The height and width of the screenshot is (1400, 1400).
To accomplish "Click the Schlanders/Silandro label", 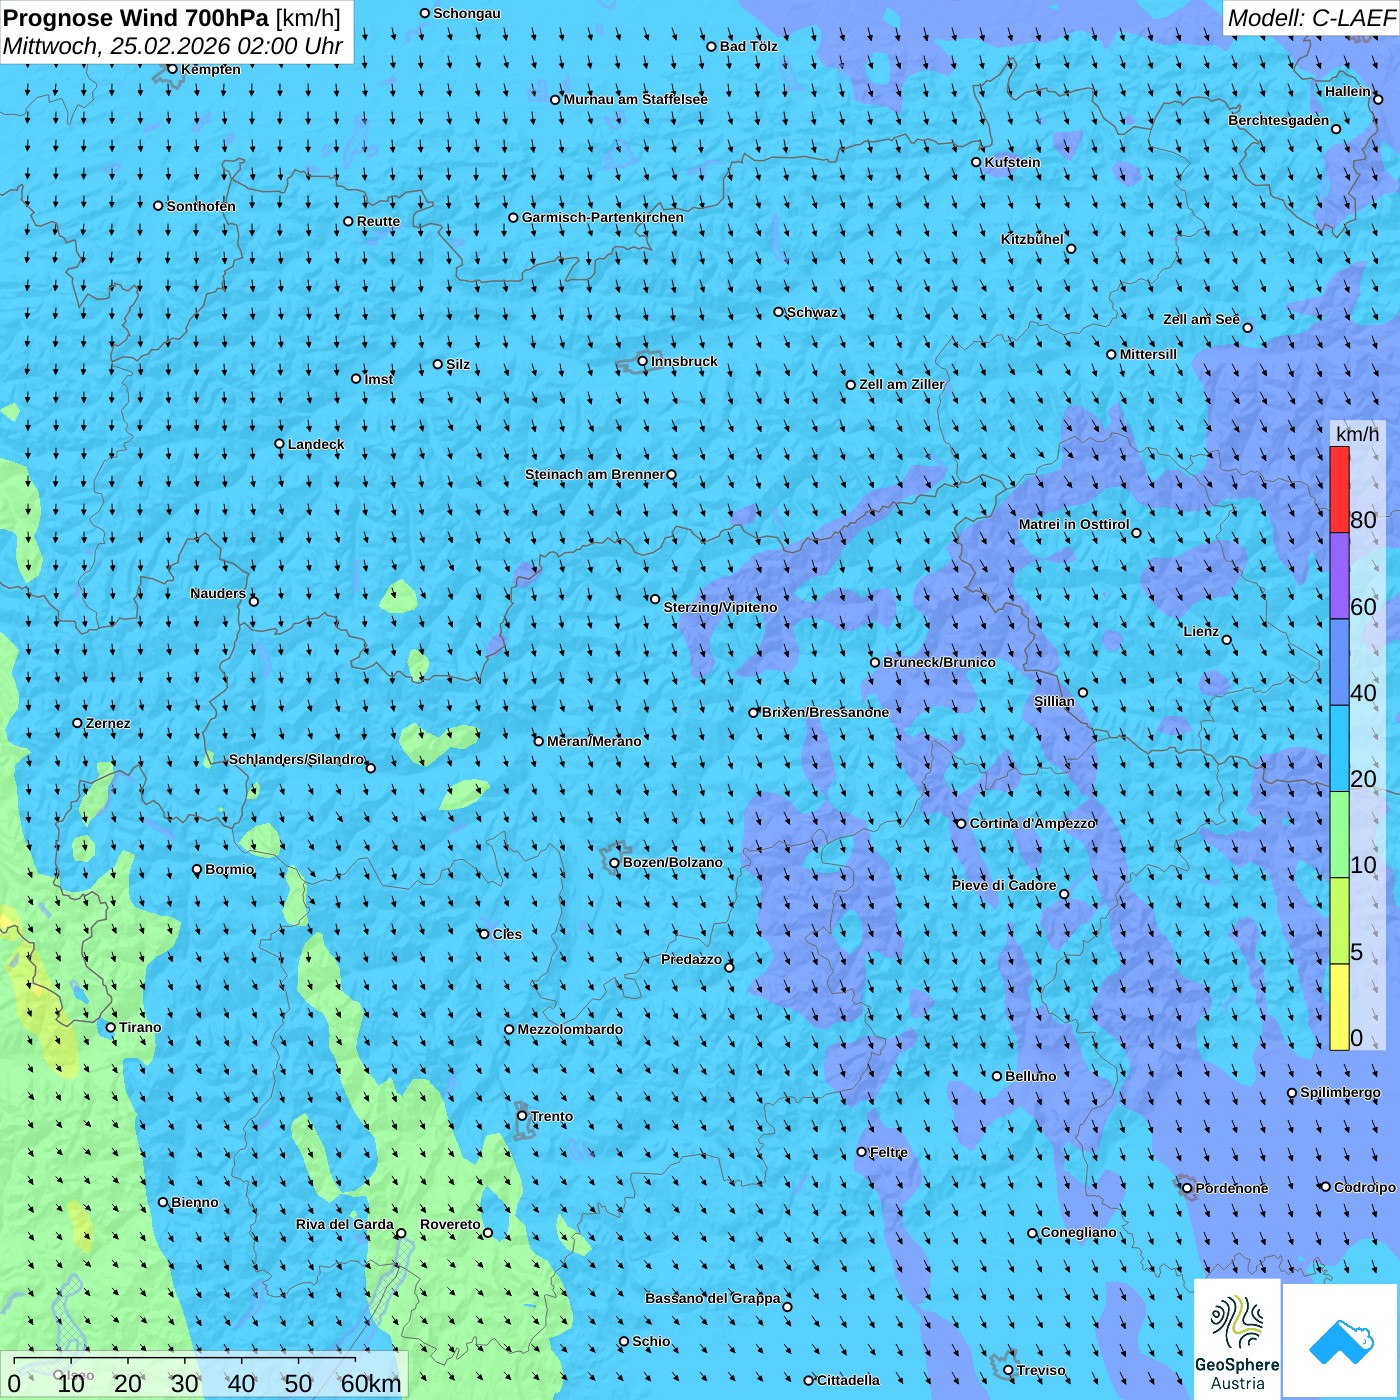I will [297, 759].
